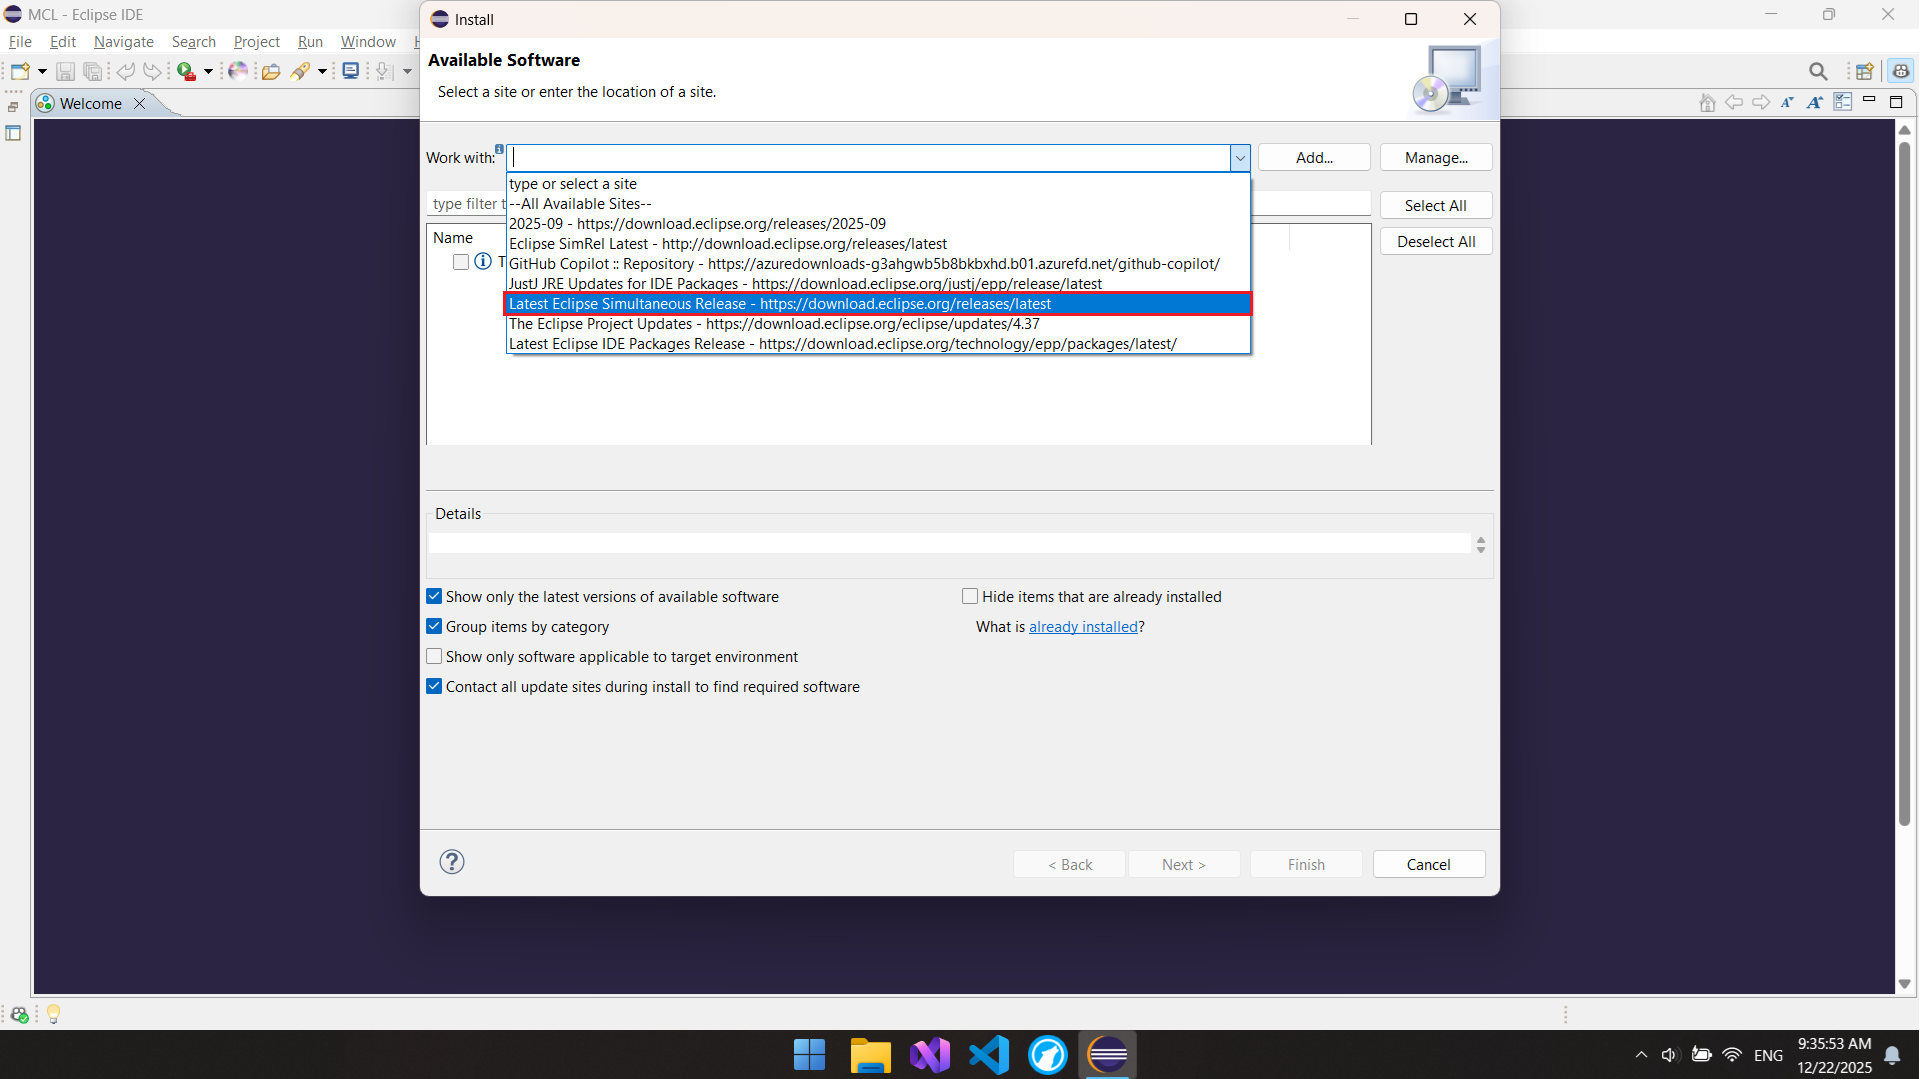This screenshot has height=1079, width=1920.
Task: Switch to the Welcome tab
Action: [x=90, y=104]
